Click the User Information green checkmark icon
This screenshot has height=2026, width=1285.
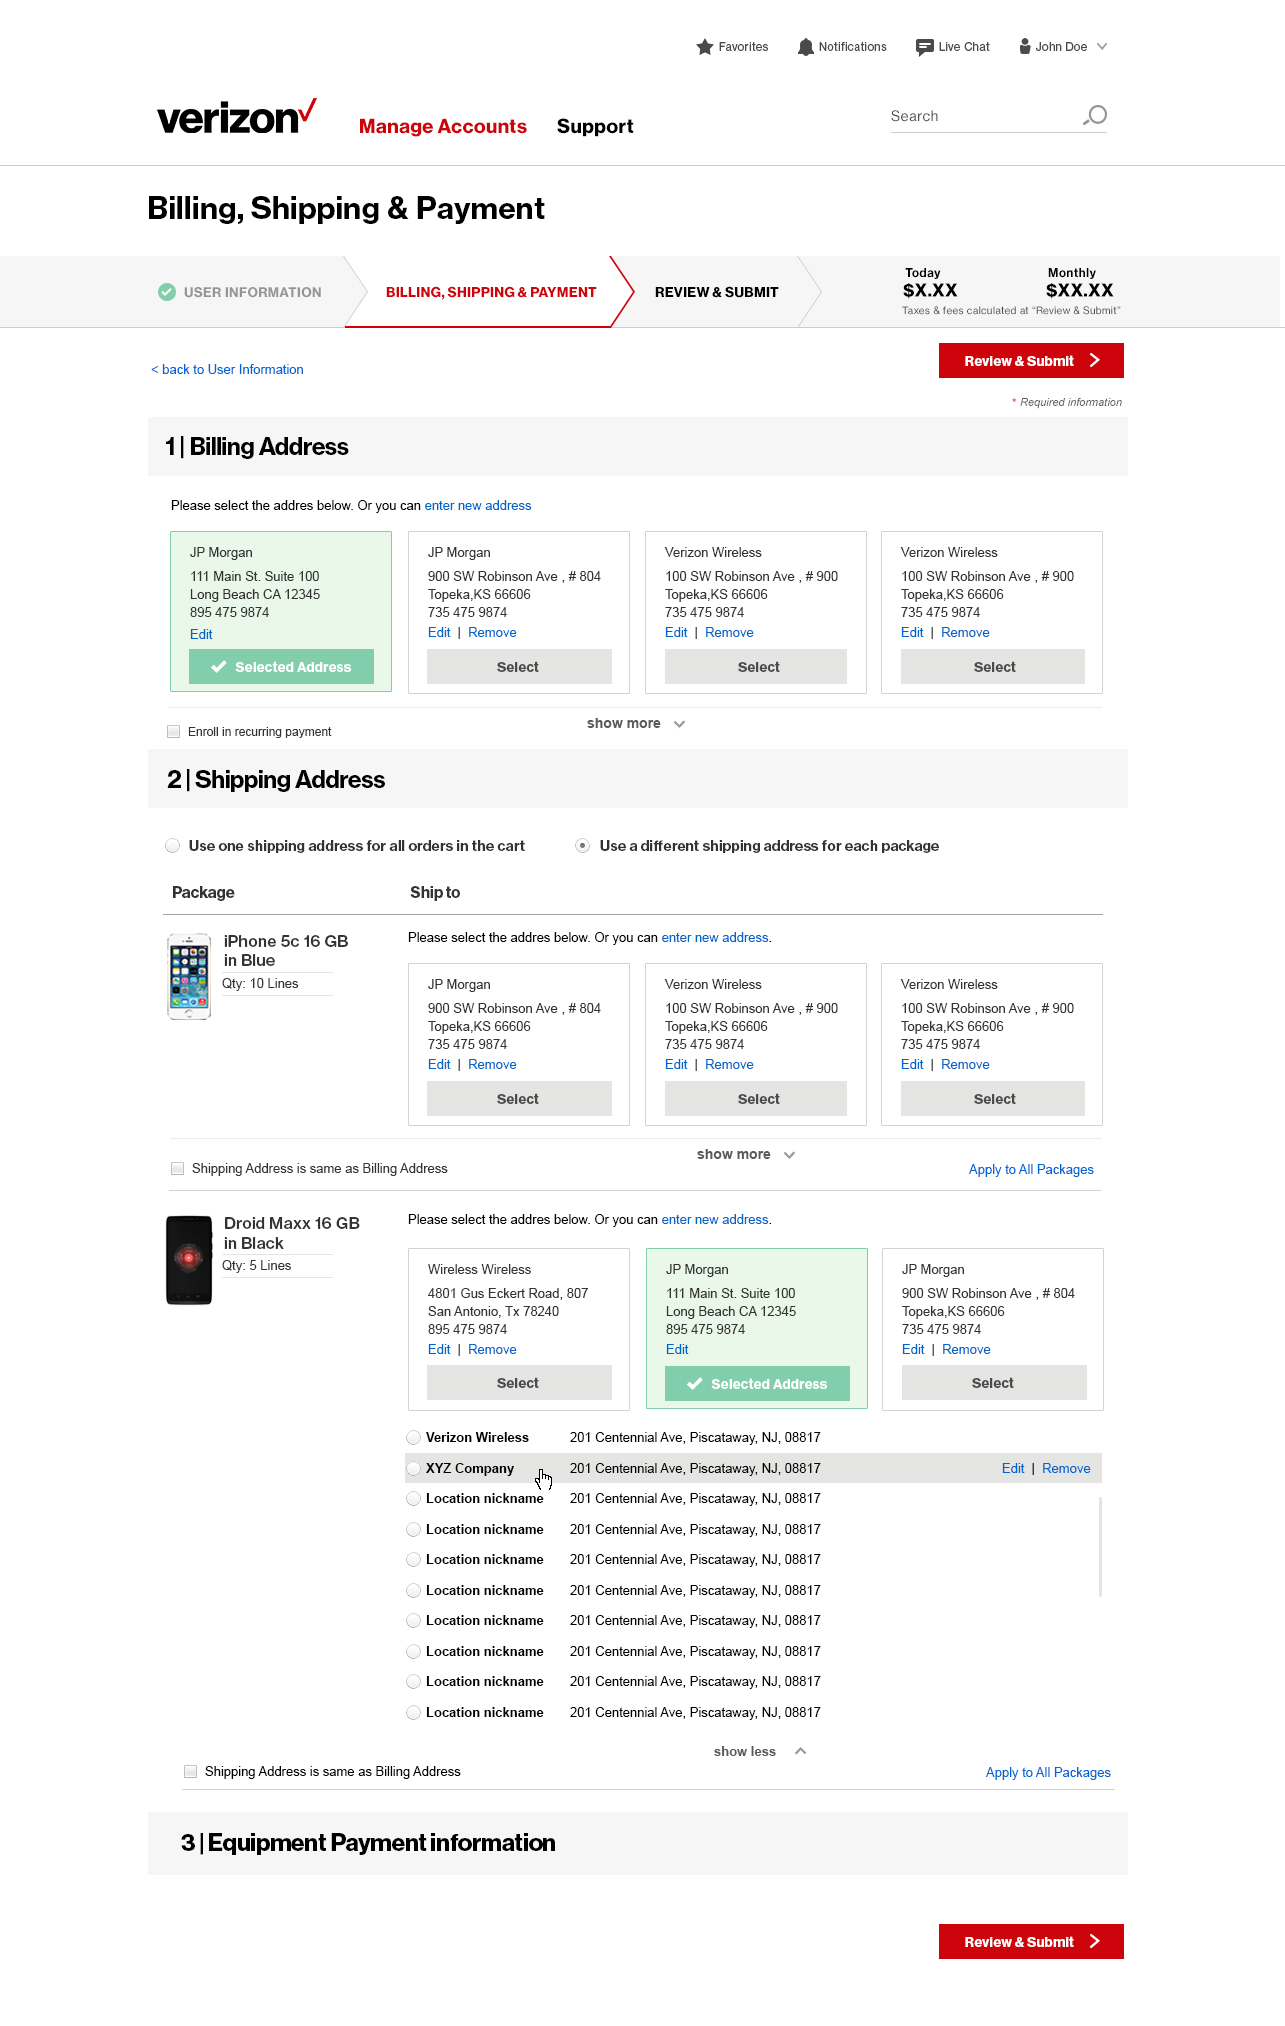pos(167,292)
